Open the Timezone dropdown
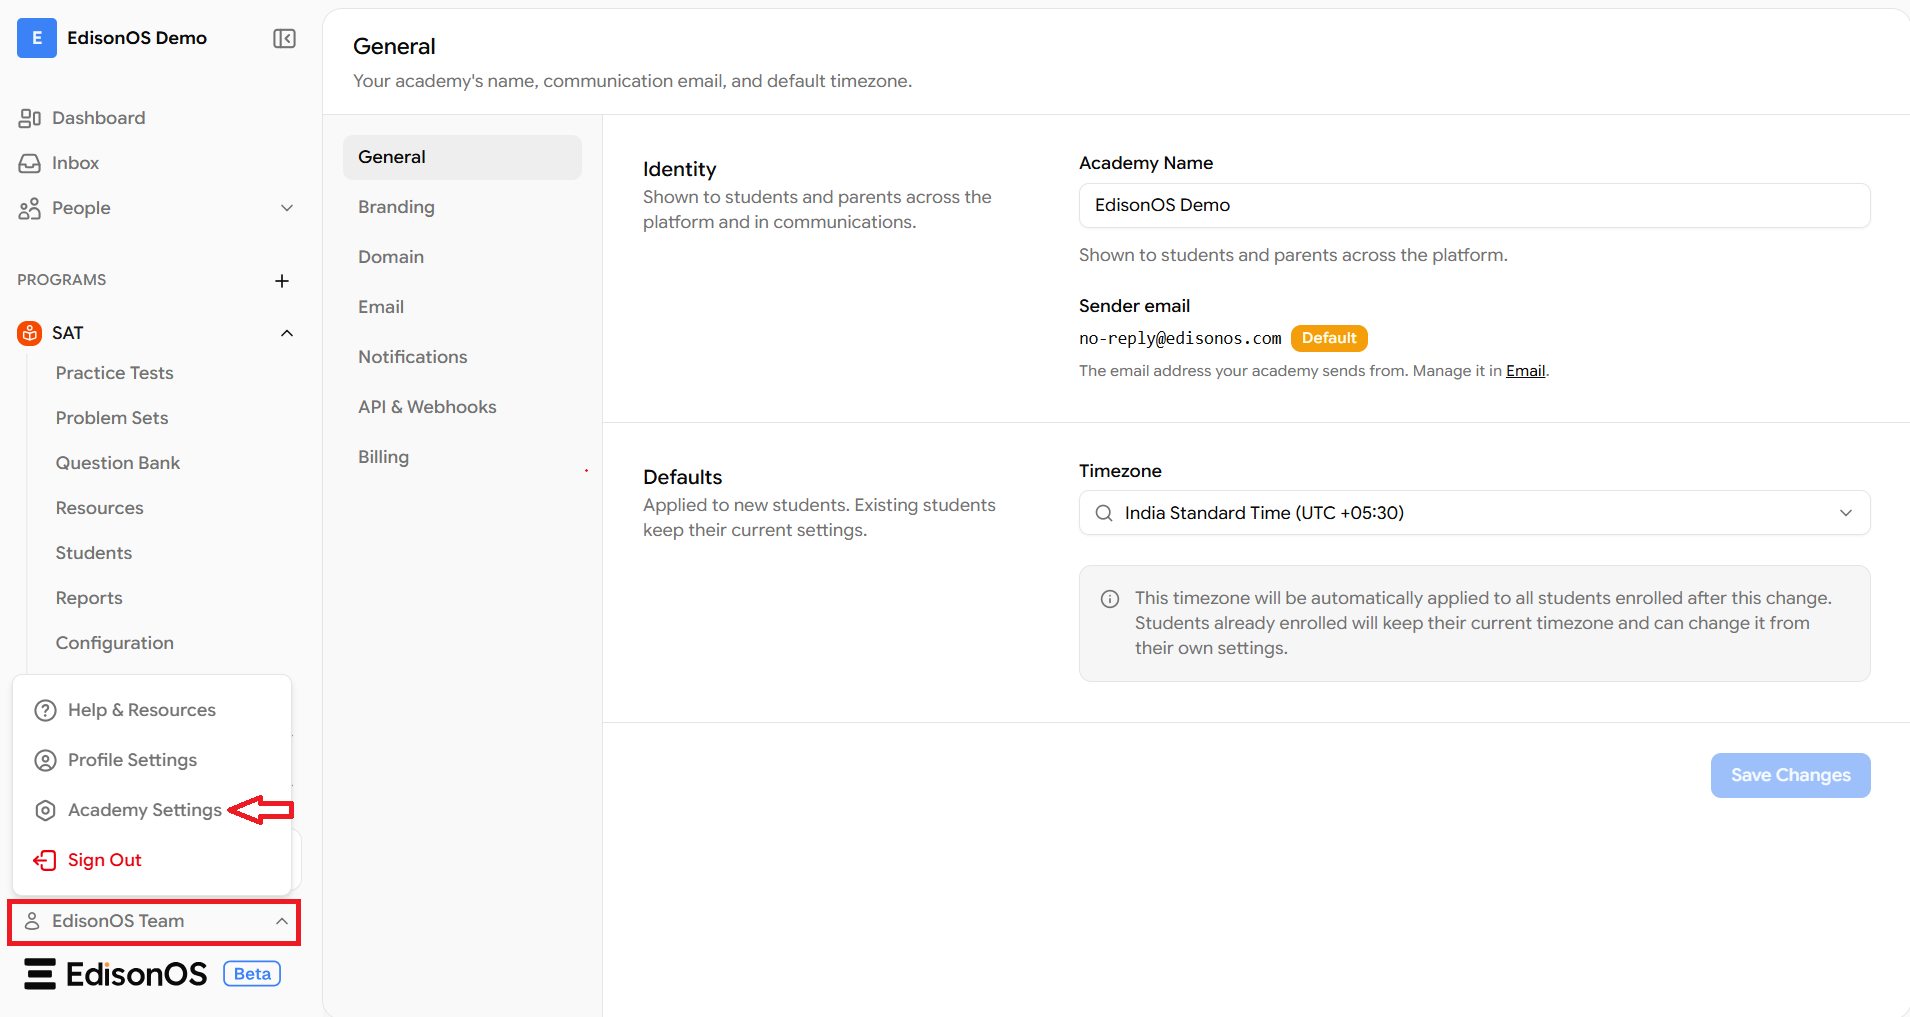 (1474, 513)
